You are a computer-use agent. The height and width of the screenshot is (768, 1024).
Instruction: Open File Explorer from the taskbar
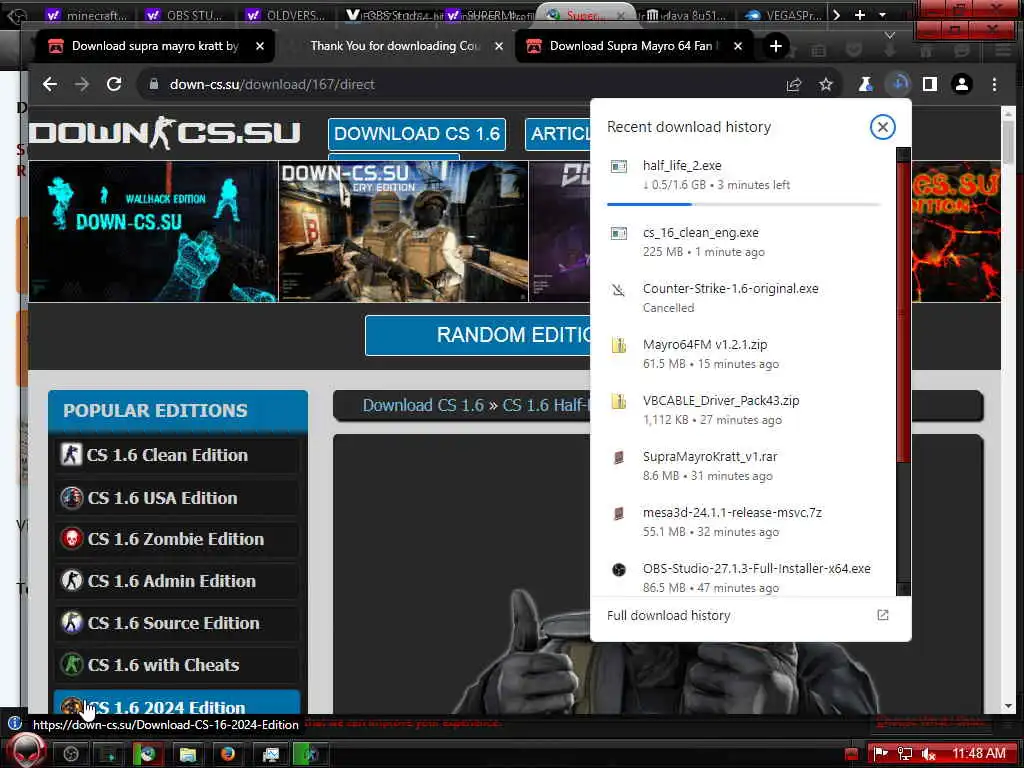[188, 754]
